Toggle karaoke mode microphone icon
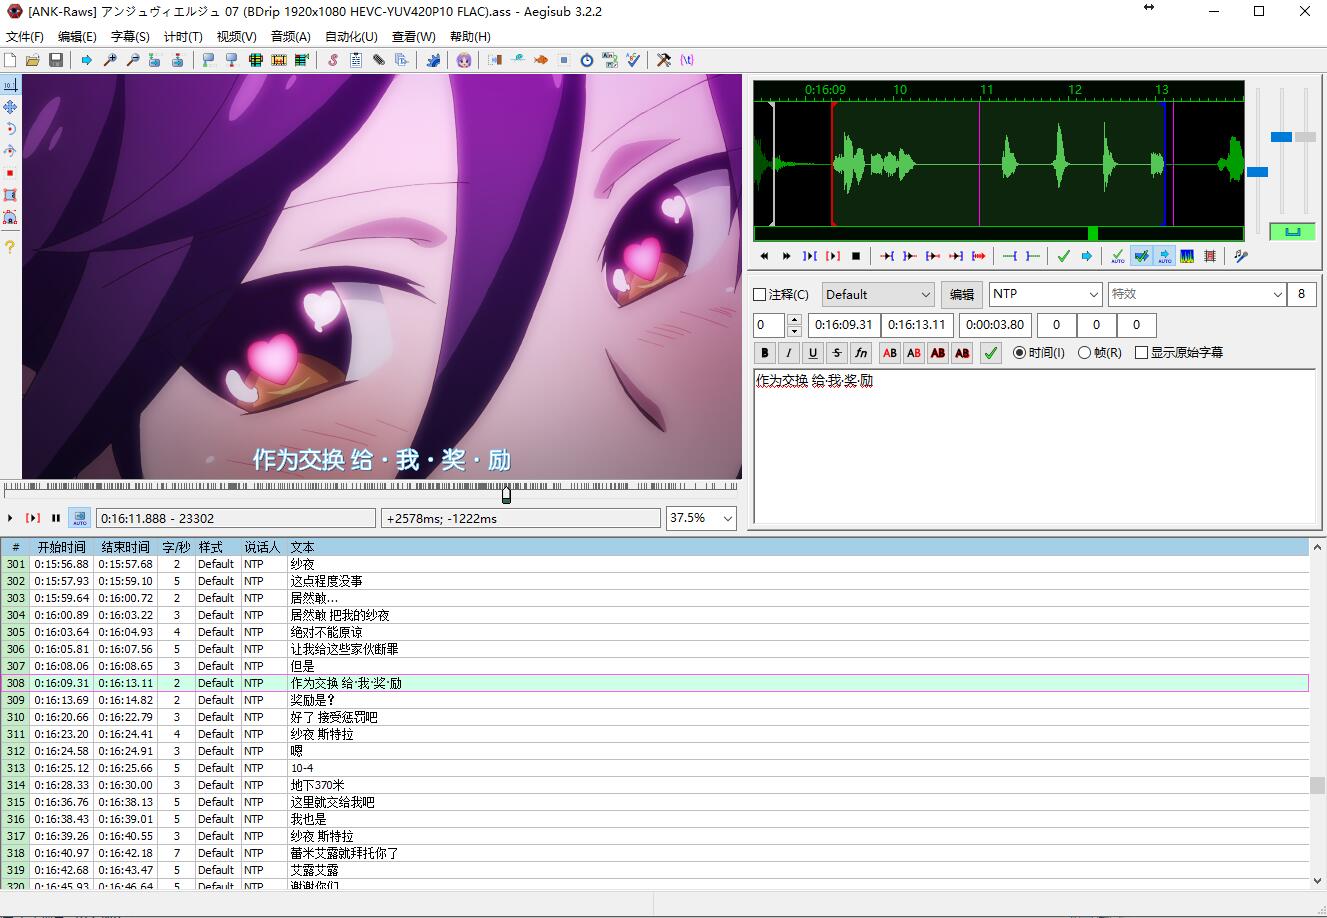The width and height of the screenshot is (1327, 918). tap(1241, 256)
